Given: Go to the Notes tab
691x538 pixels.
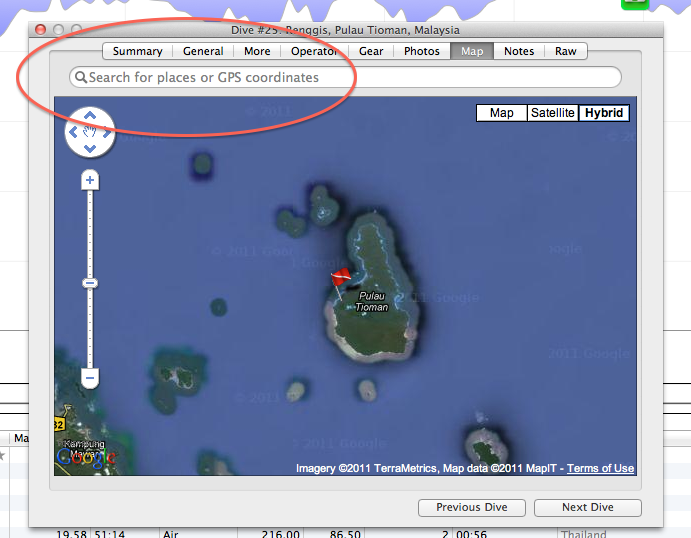Looking at the screenshot, I should tap(518, 51).
